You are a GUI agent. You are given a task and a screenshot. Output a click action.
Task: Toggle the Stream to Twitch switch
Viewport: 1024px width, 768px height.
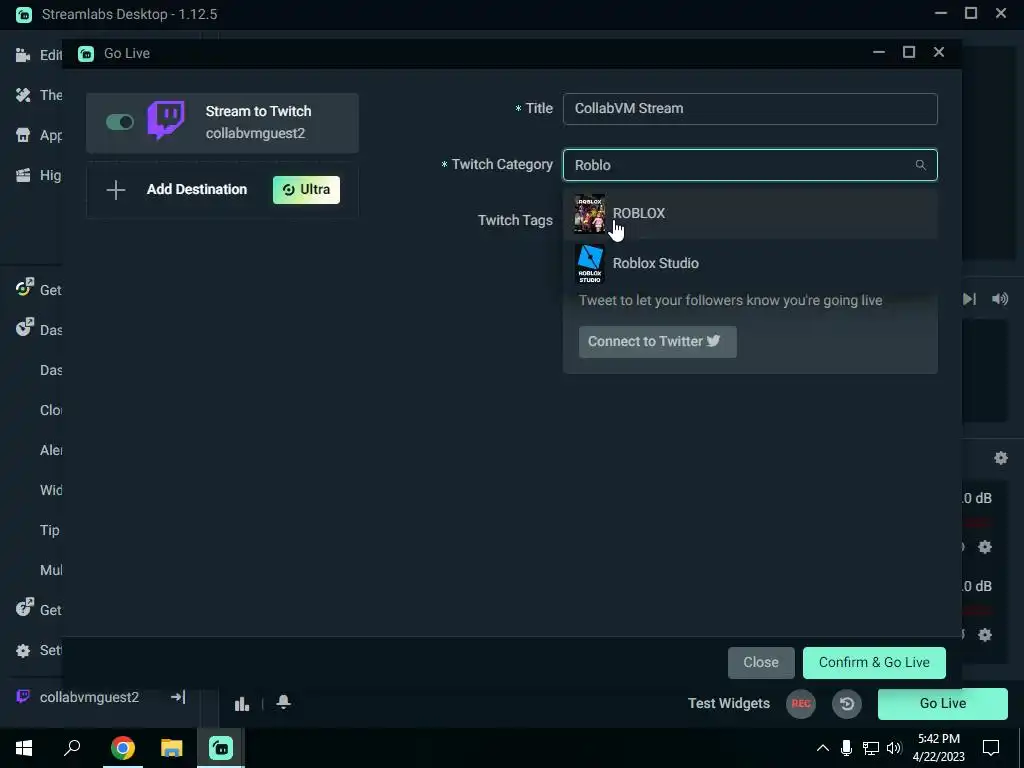click(120, 122)
